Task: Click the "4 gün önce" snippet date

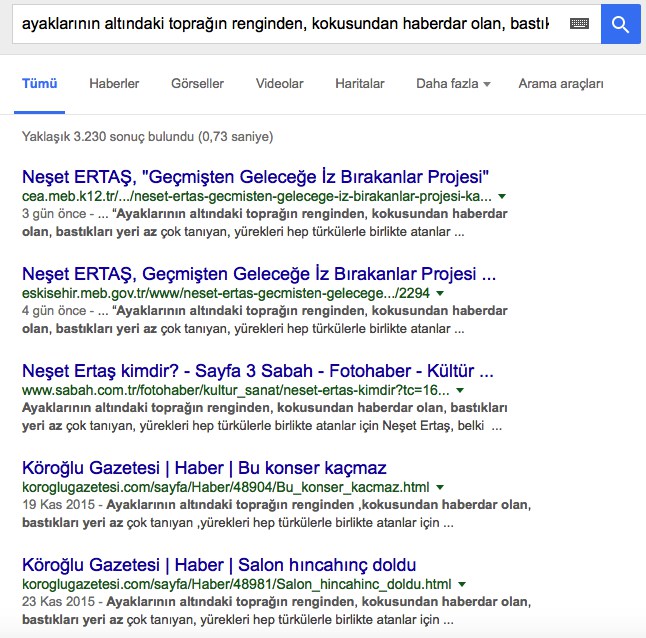Action: tap(54, 311)
